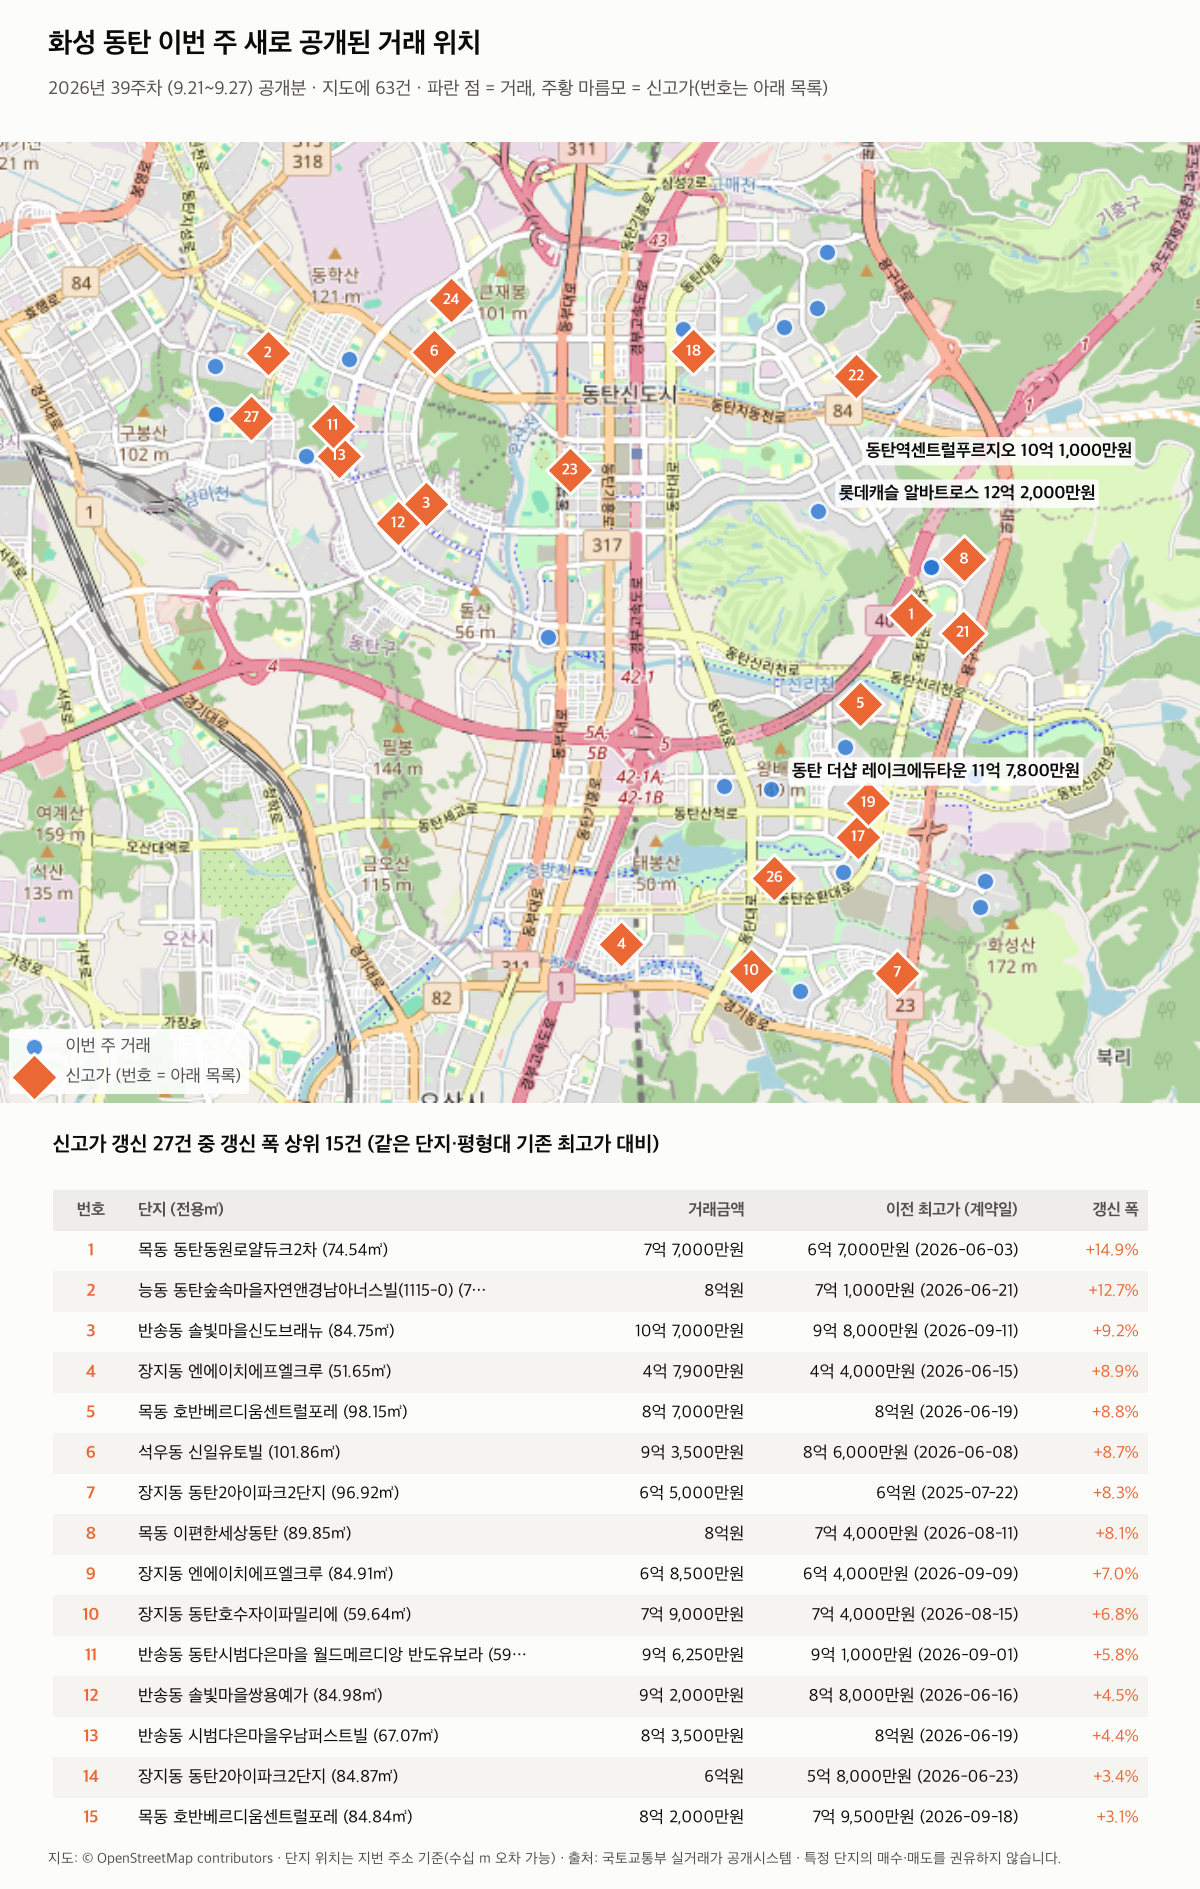Image resolution: width=1200 pixels, height=1889 pixels.
Task: Click diamond marker number 7
Action: pos(897,972)
